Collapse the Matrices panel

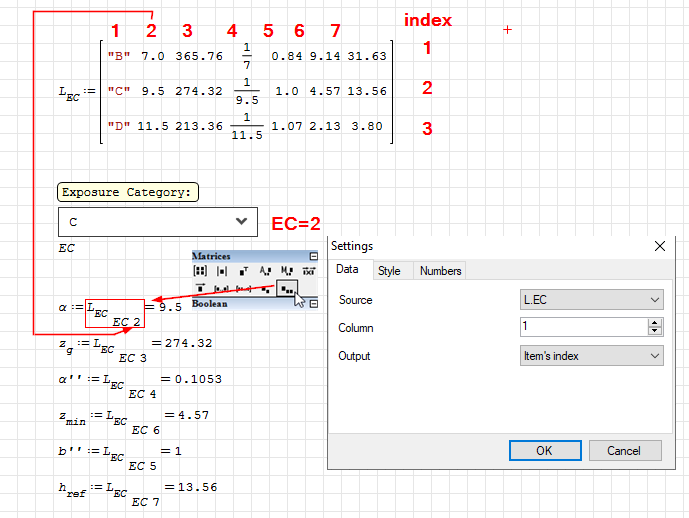coord(313,256)
